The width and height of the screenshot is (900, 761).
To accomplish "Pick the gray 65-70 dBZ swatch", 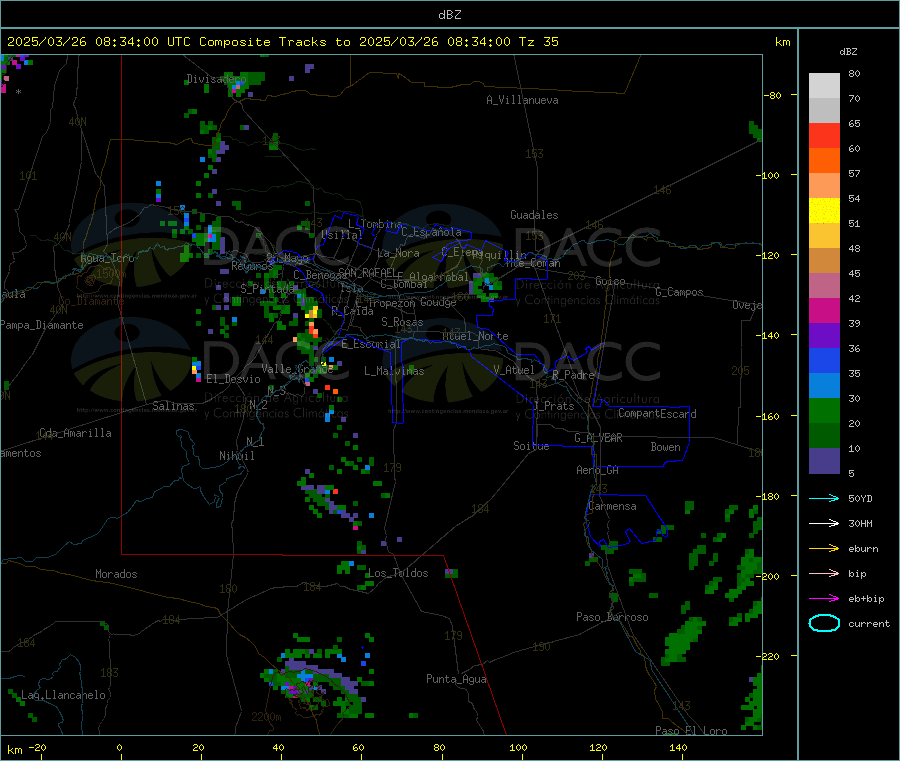I will click(824, 111).
